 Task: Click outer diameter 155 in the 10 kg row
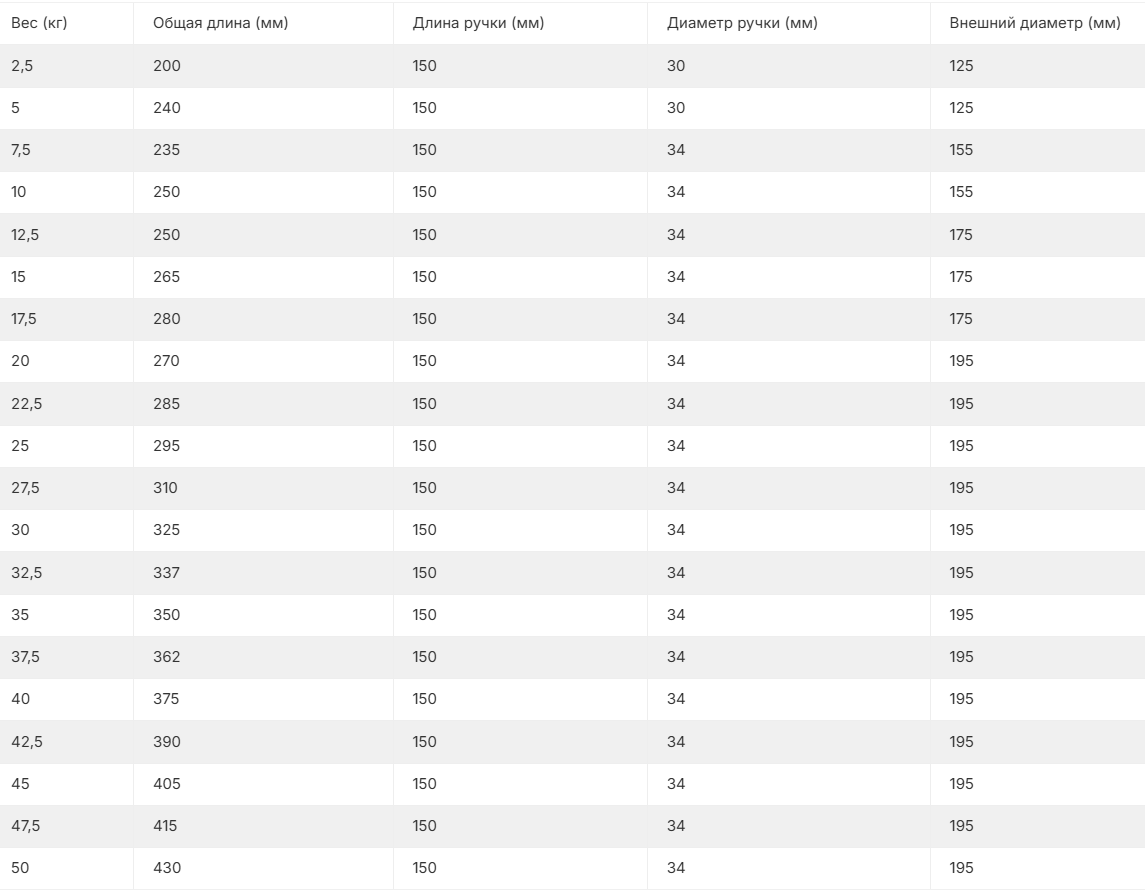pos(961,192)
